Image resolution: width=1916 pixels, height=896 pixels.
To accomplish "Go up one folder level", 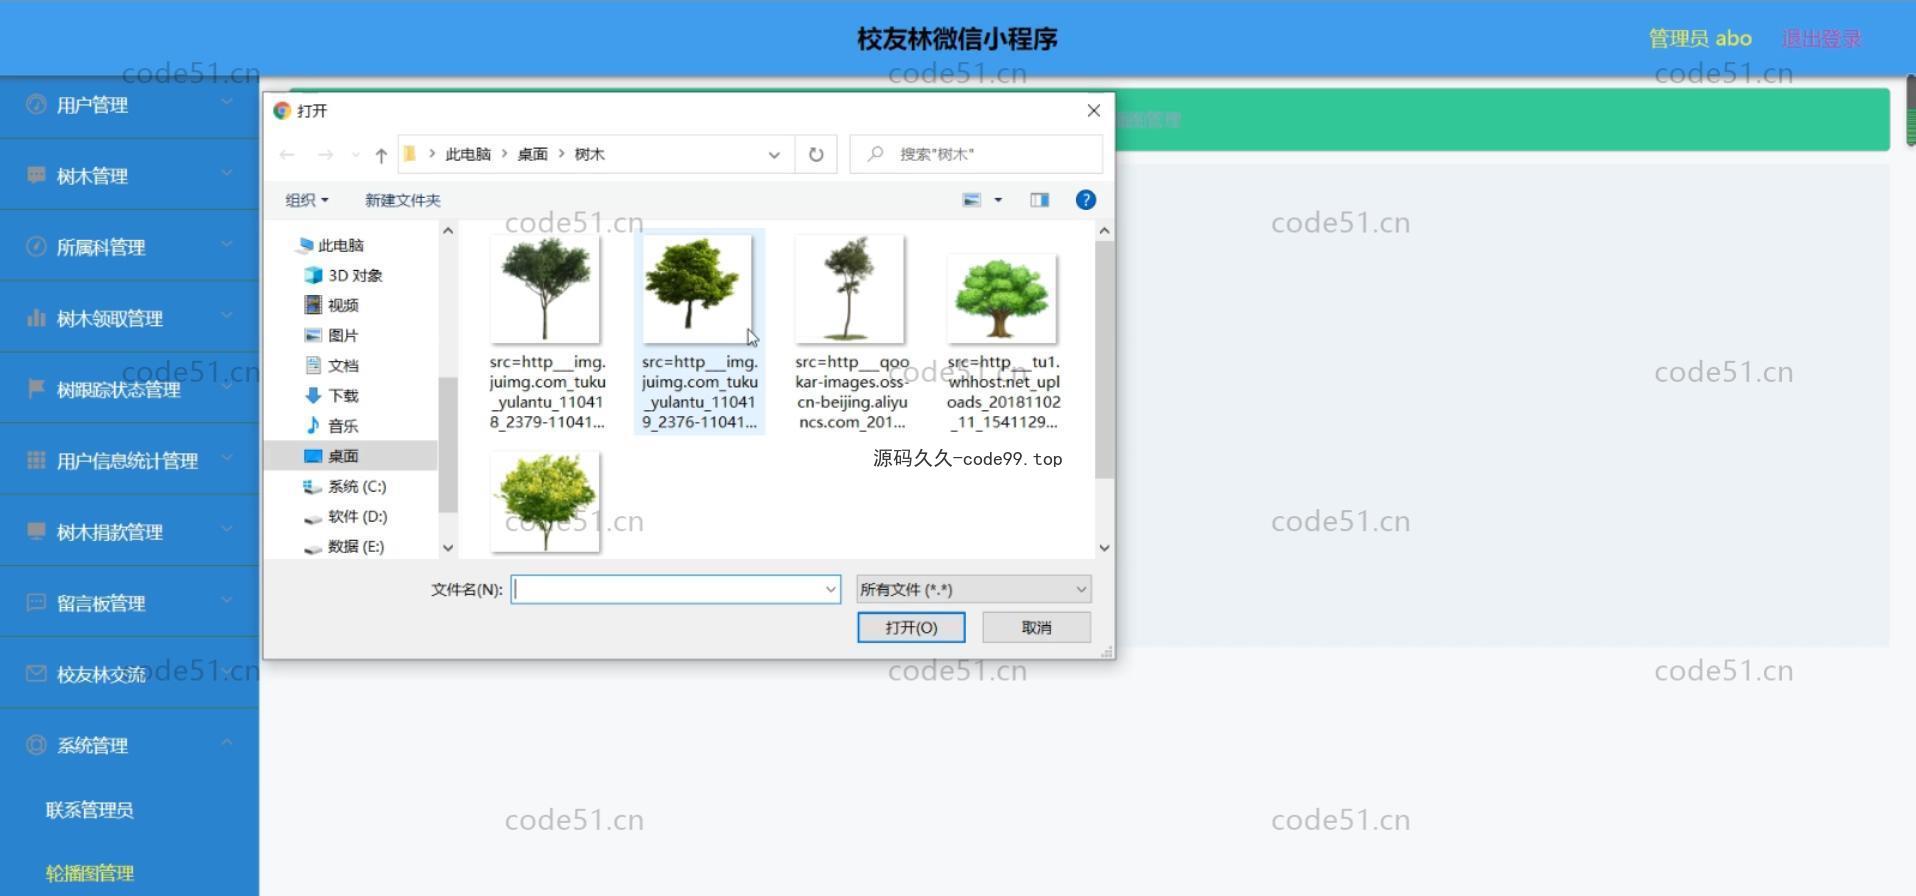I will click(381, 154).
